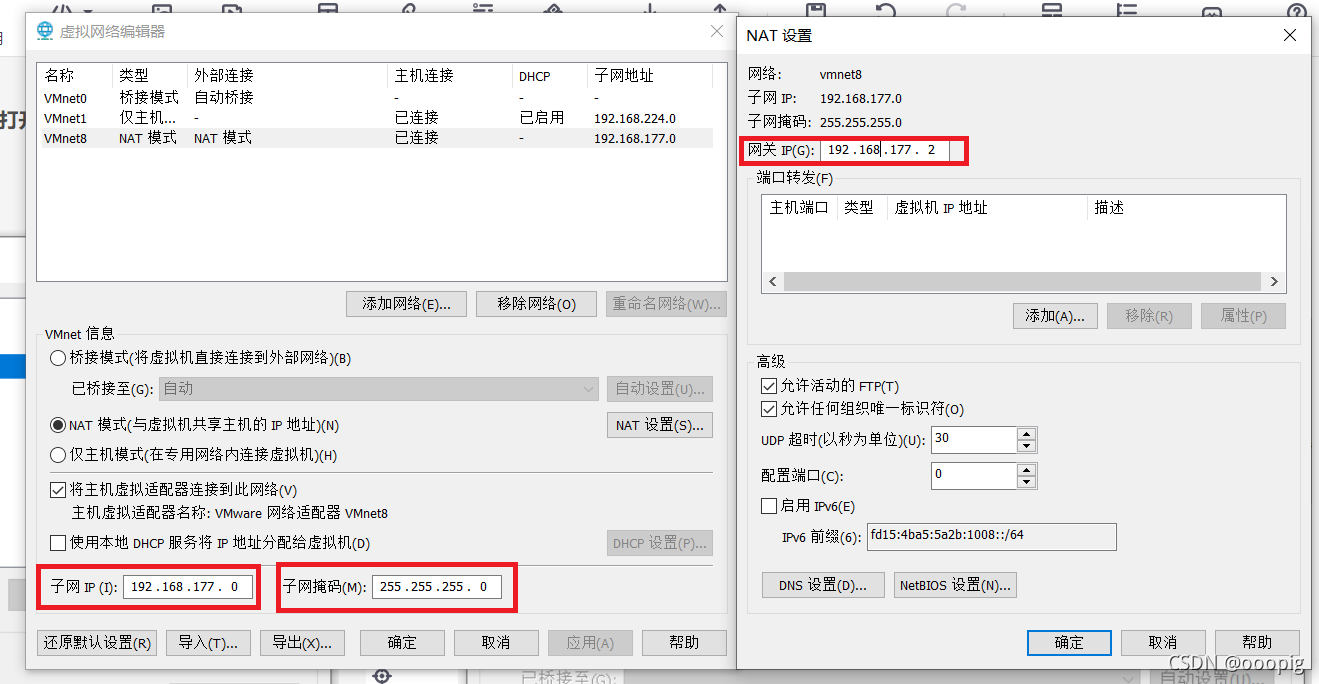1319x684 pixels.
Task: Increase 配置端口 value with up arrow
Action: 1026,469
